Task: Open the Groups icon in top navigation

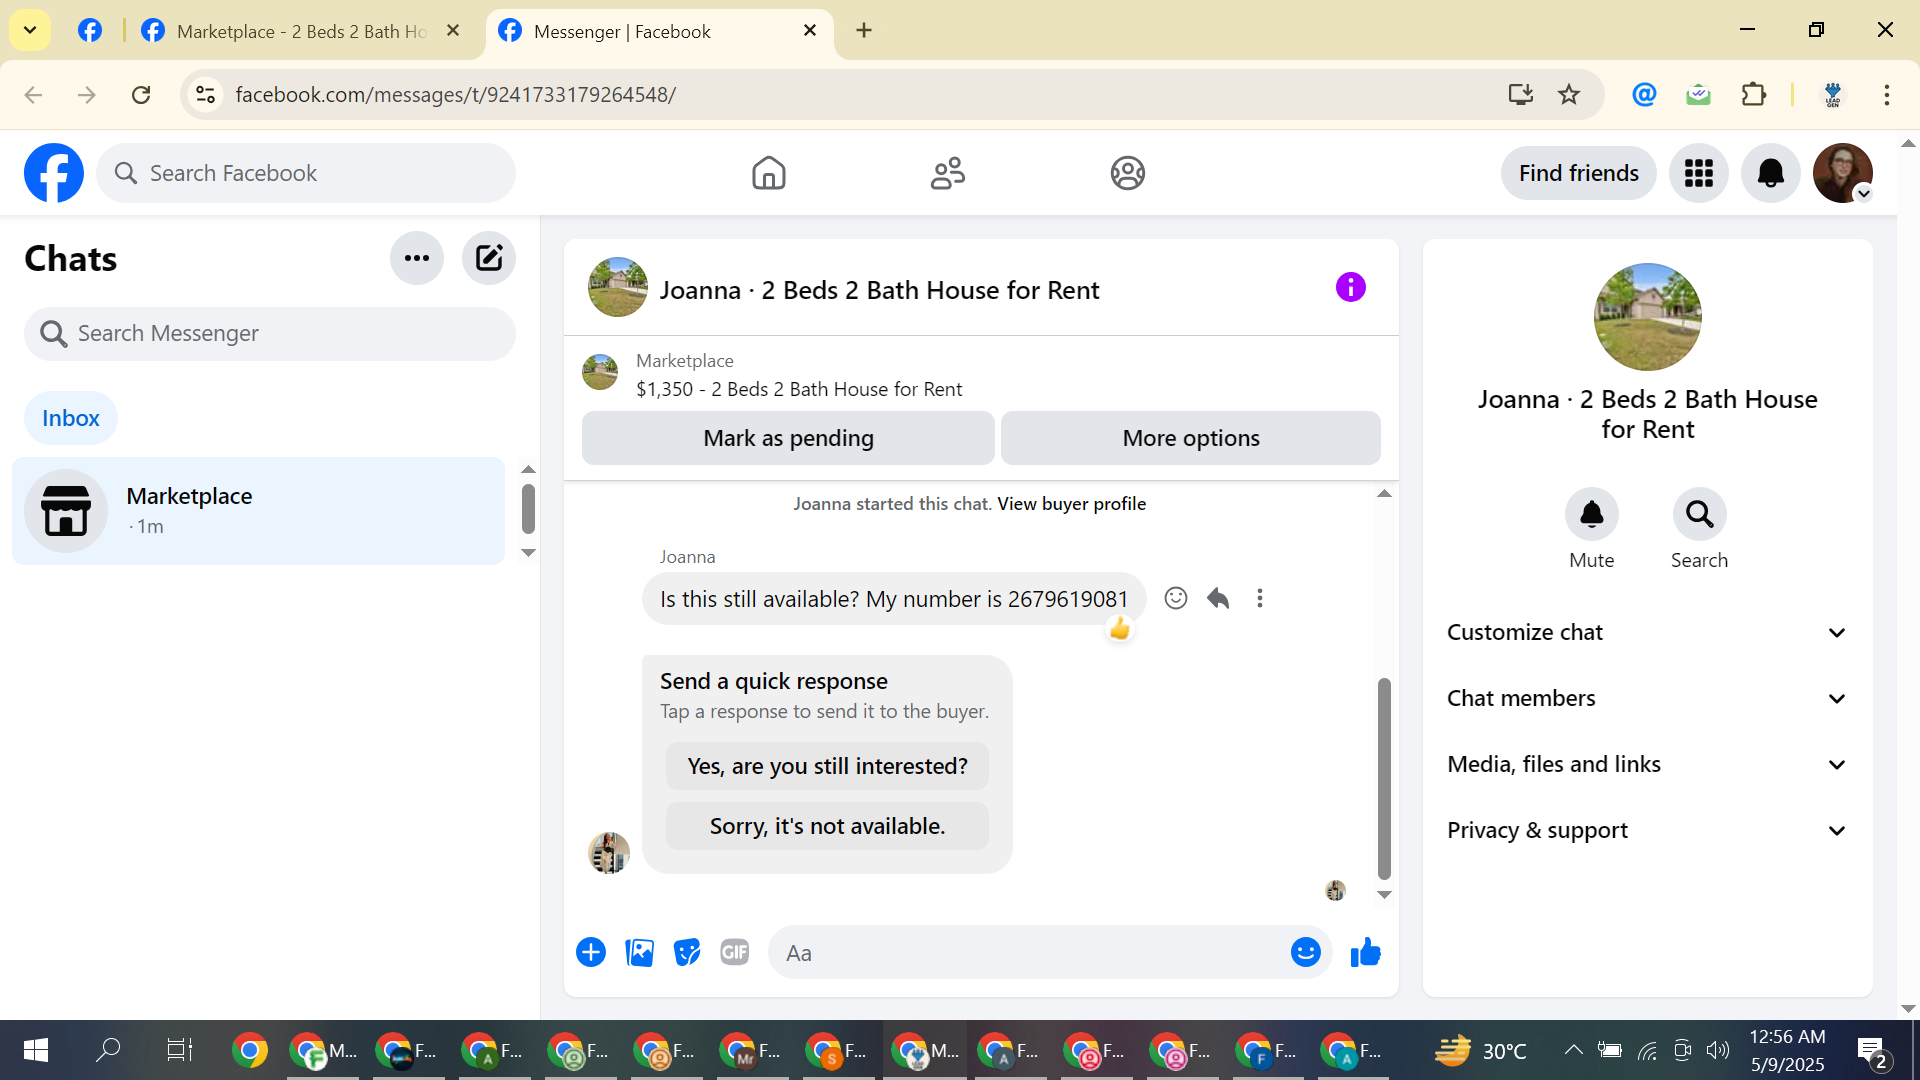Action: (1127, 173)
